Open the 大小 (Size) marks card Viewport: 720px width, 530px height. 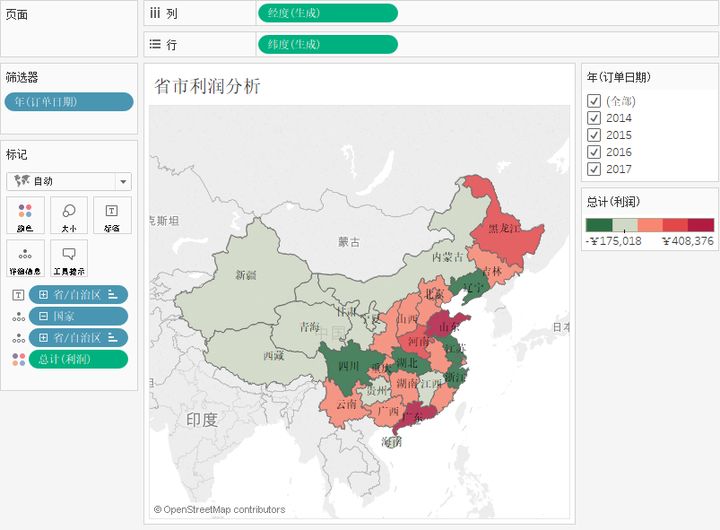click(x=69, y=215)
